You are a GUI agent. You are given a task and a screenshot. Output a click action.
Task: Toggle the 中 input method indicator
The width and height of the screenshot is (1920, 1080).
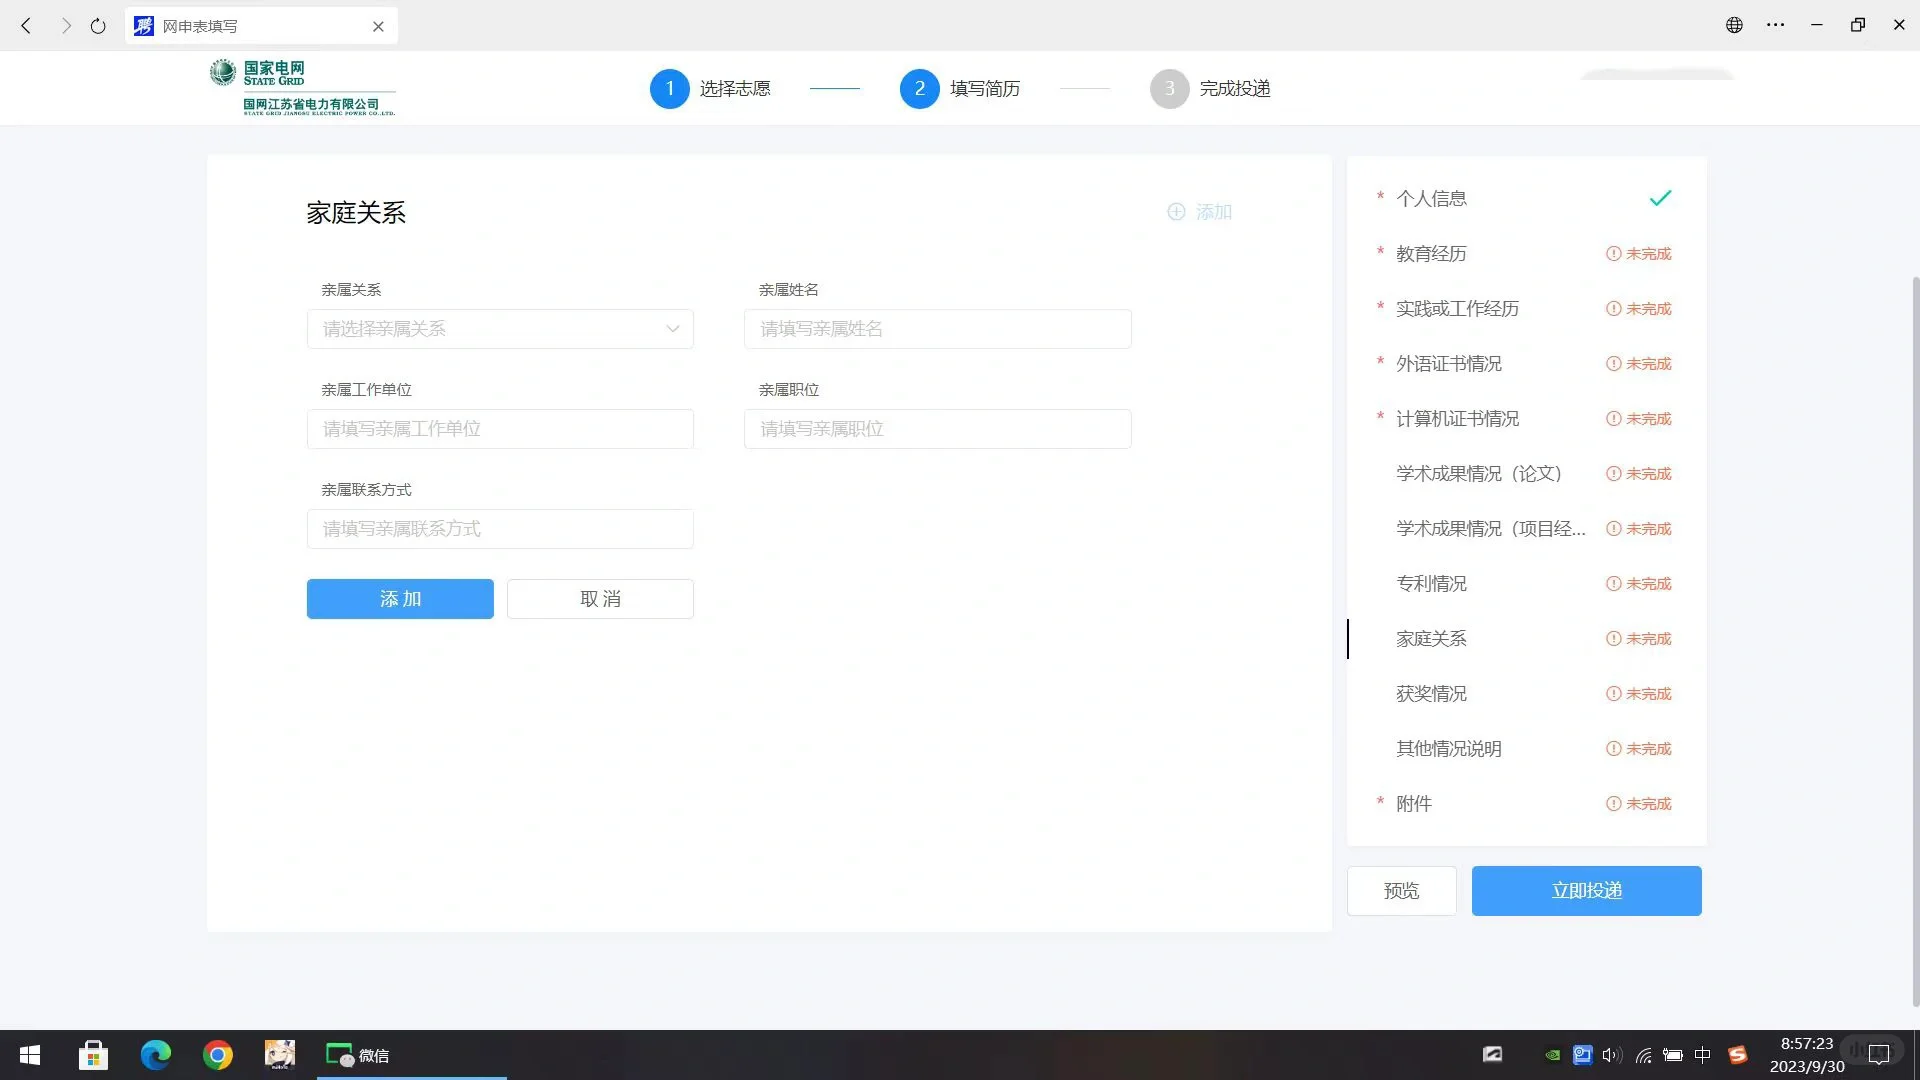tap(1703, 1055)
